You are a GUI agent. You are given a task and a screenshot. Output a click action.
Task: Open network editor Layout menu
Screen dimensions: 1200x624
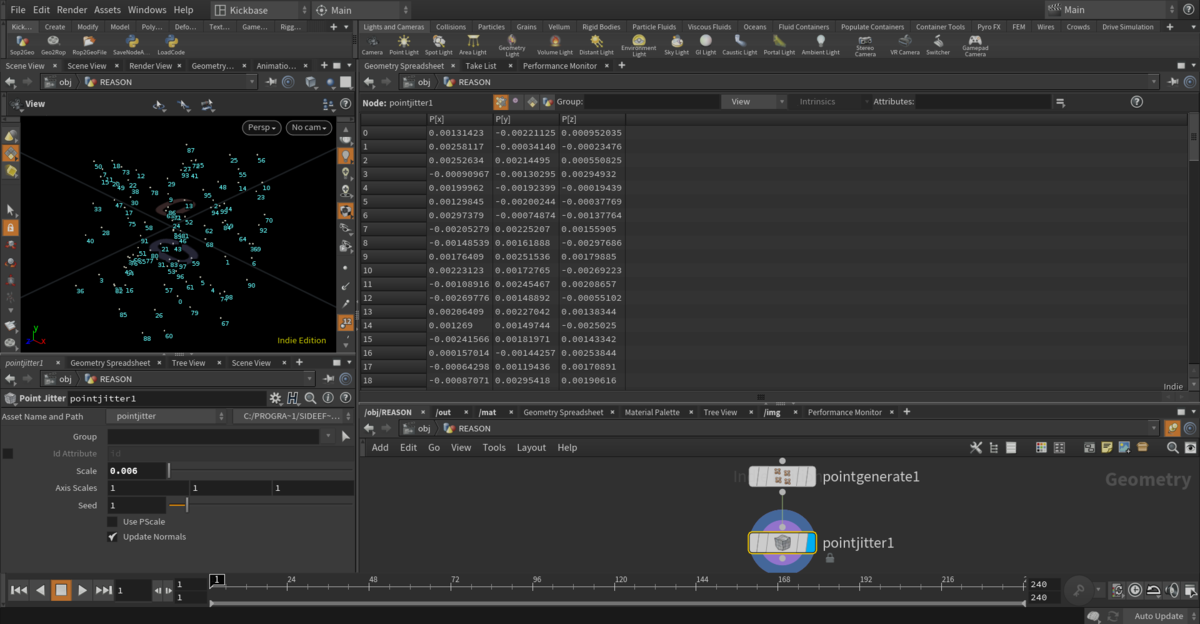tap(531, 448)
